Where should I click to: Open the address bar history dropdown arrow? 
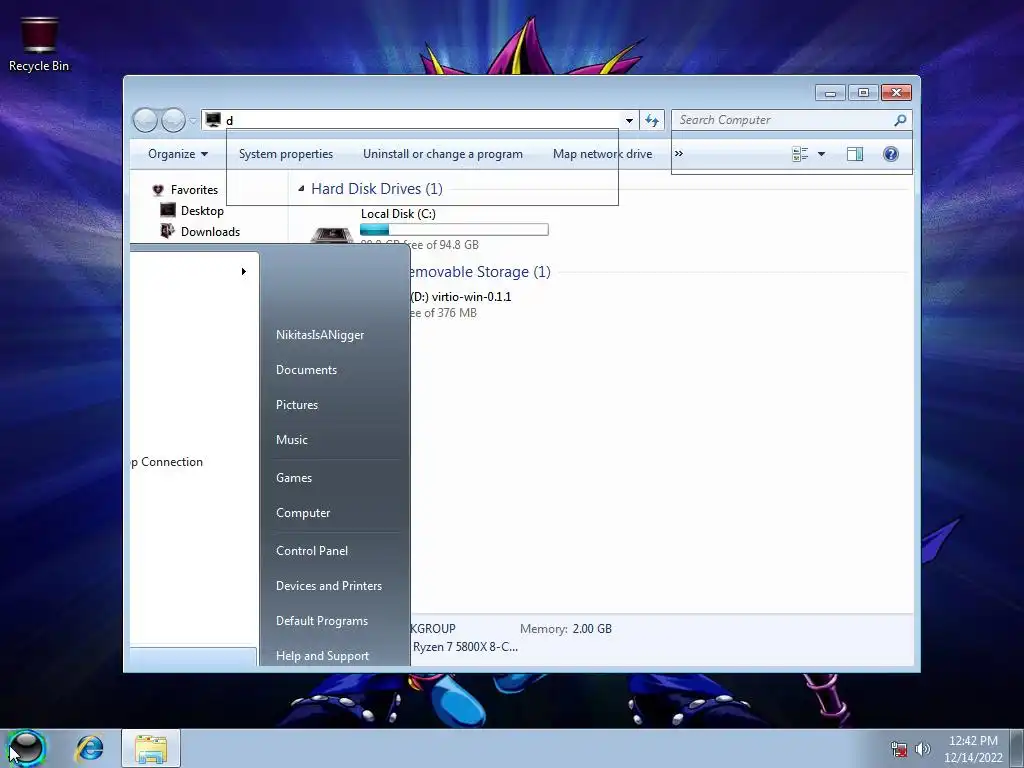[x=629, y=120]
